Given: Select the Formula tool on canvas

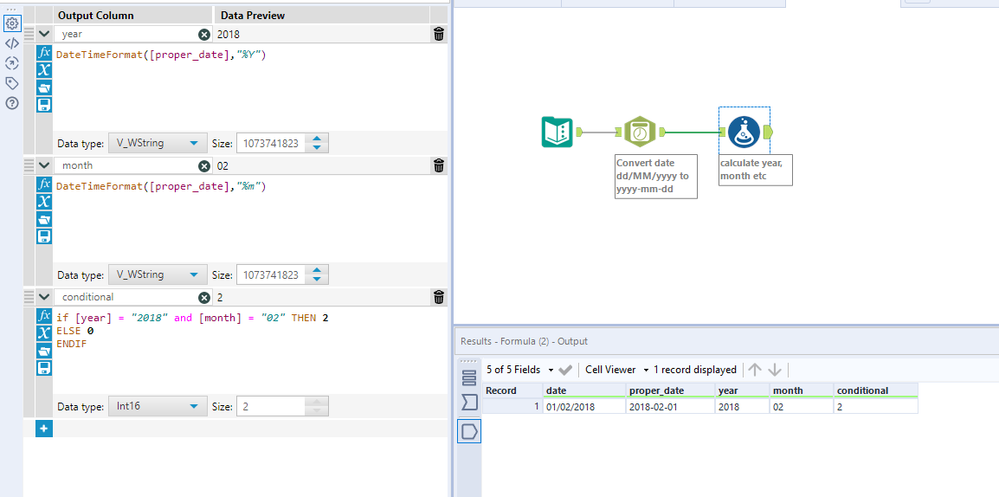Looking at the screenshot, I should [x=744, y=132].
